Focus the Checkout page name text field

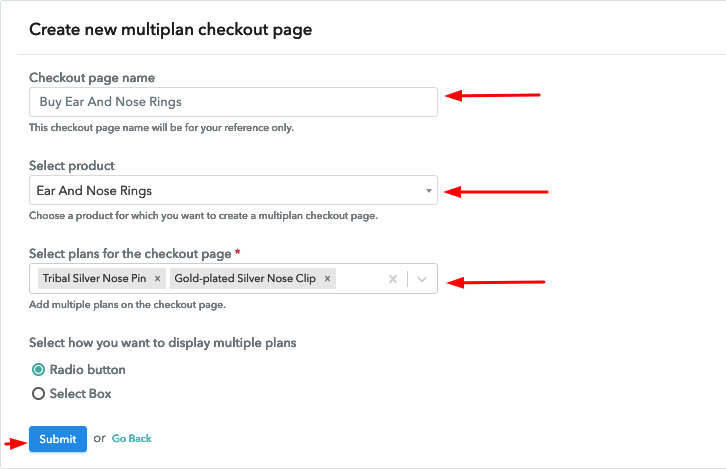233,102
